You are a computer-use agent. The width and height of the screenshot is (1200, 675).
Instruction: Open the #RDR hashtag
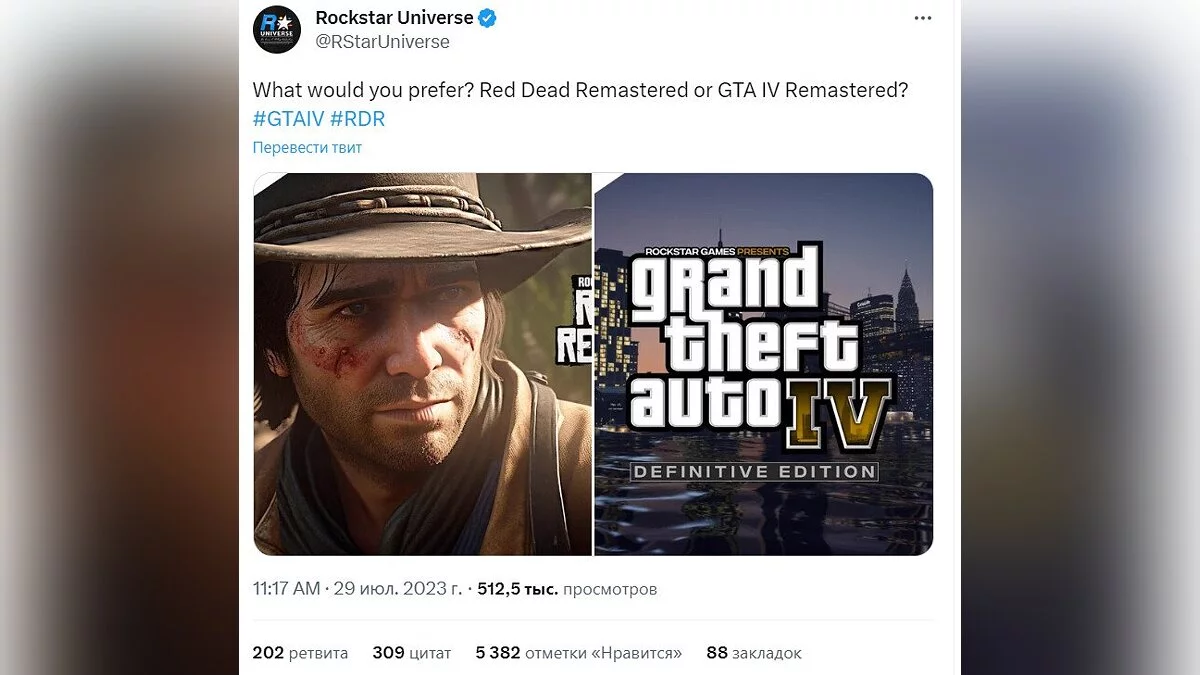[357, 118]
